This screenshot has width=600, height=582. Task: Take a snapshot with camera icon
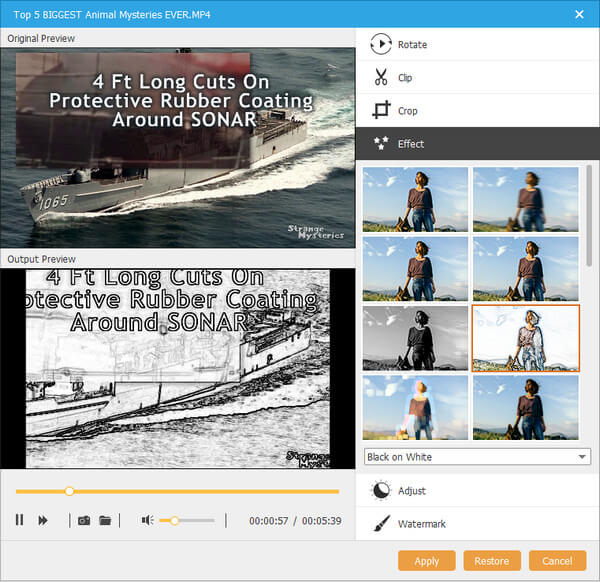click(84, 520)
